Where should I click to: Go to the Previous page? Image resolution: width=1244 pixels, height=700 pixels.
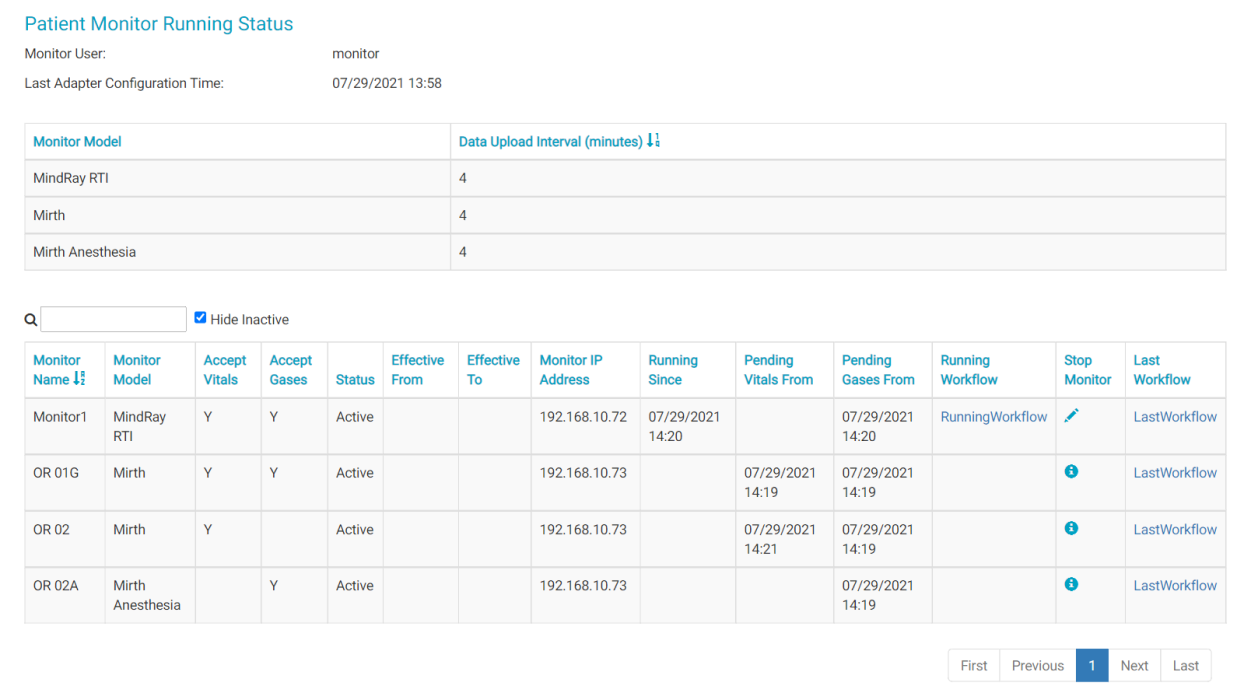click(x=1037, y=666)
